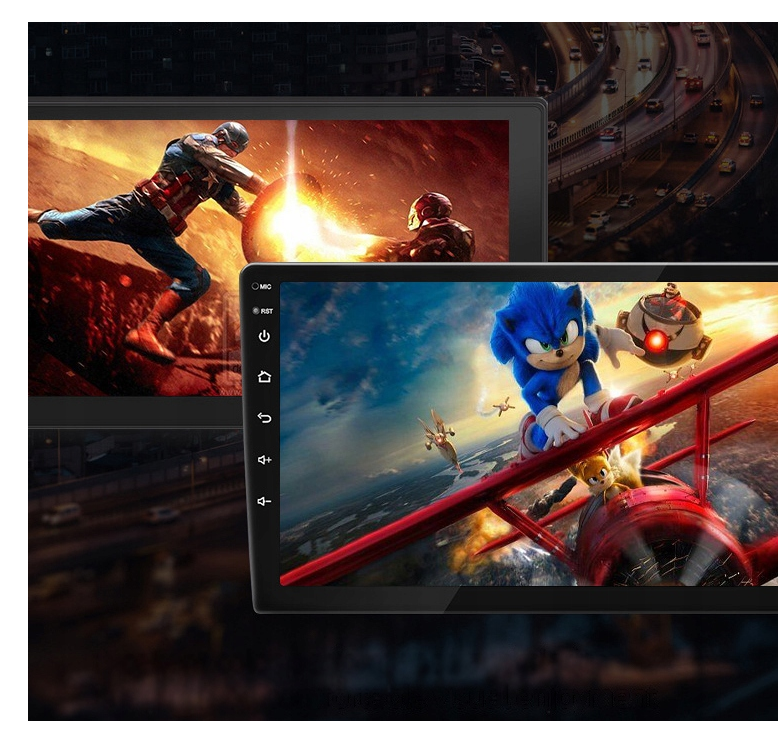Tap the volume up button
This screenshot has height=729, width=778.
click(264, 460)
